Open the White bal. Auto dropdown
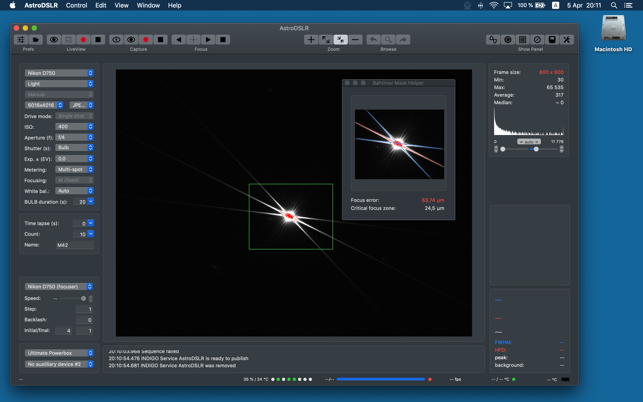Viewport: 643px width, 402px height. click(75, 191)
